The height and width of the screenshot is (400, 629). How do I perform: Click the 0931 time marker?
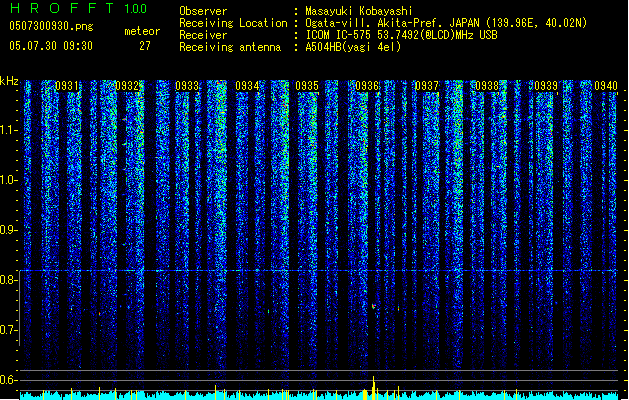pyautogui.click(x=67, y=86)
